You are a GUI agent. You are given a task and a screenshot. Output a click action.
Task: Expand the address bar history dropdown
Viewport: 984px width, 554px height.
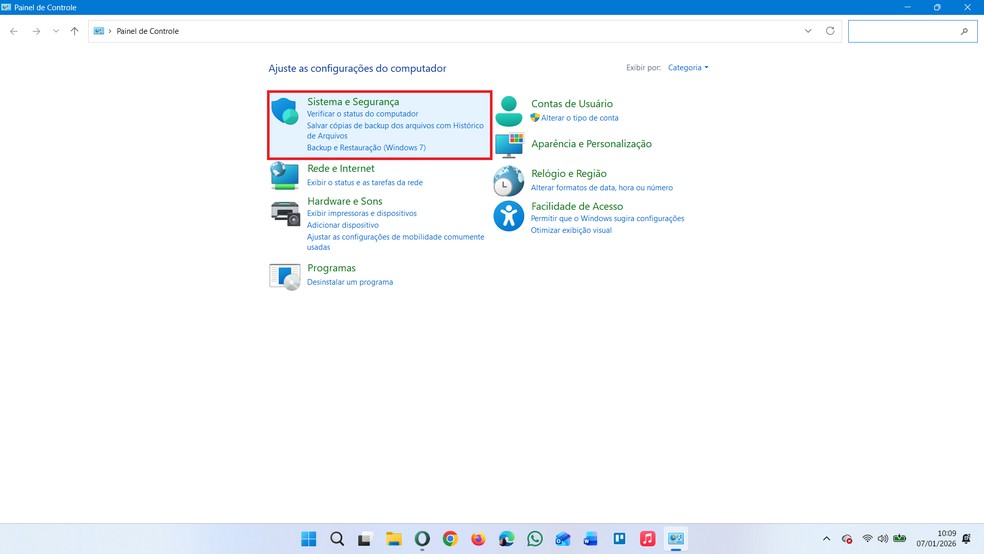(x=808, y=31)
